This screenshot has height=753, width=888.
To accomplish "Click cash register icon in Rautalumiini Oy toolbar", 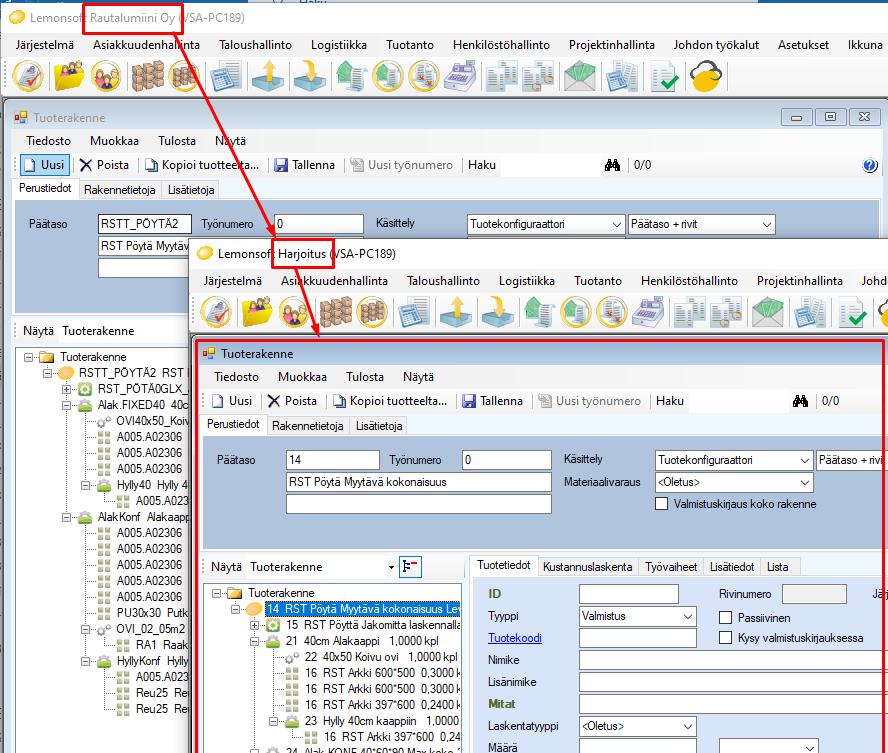I will (460, 76).
